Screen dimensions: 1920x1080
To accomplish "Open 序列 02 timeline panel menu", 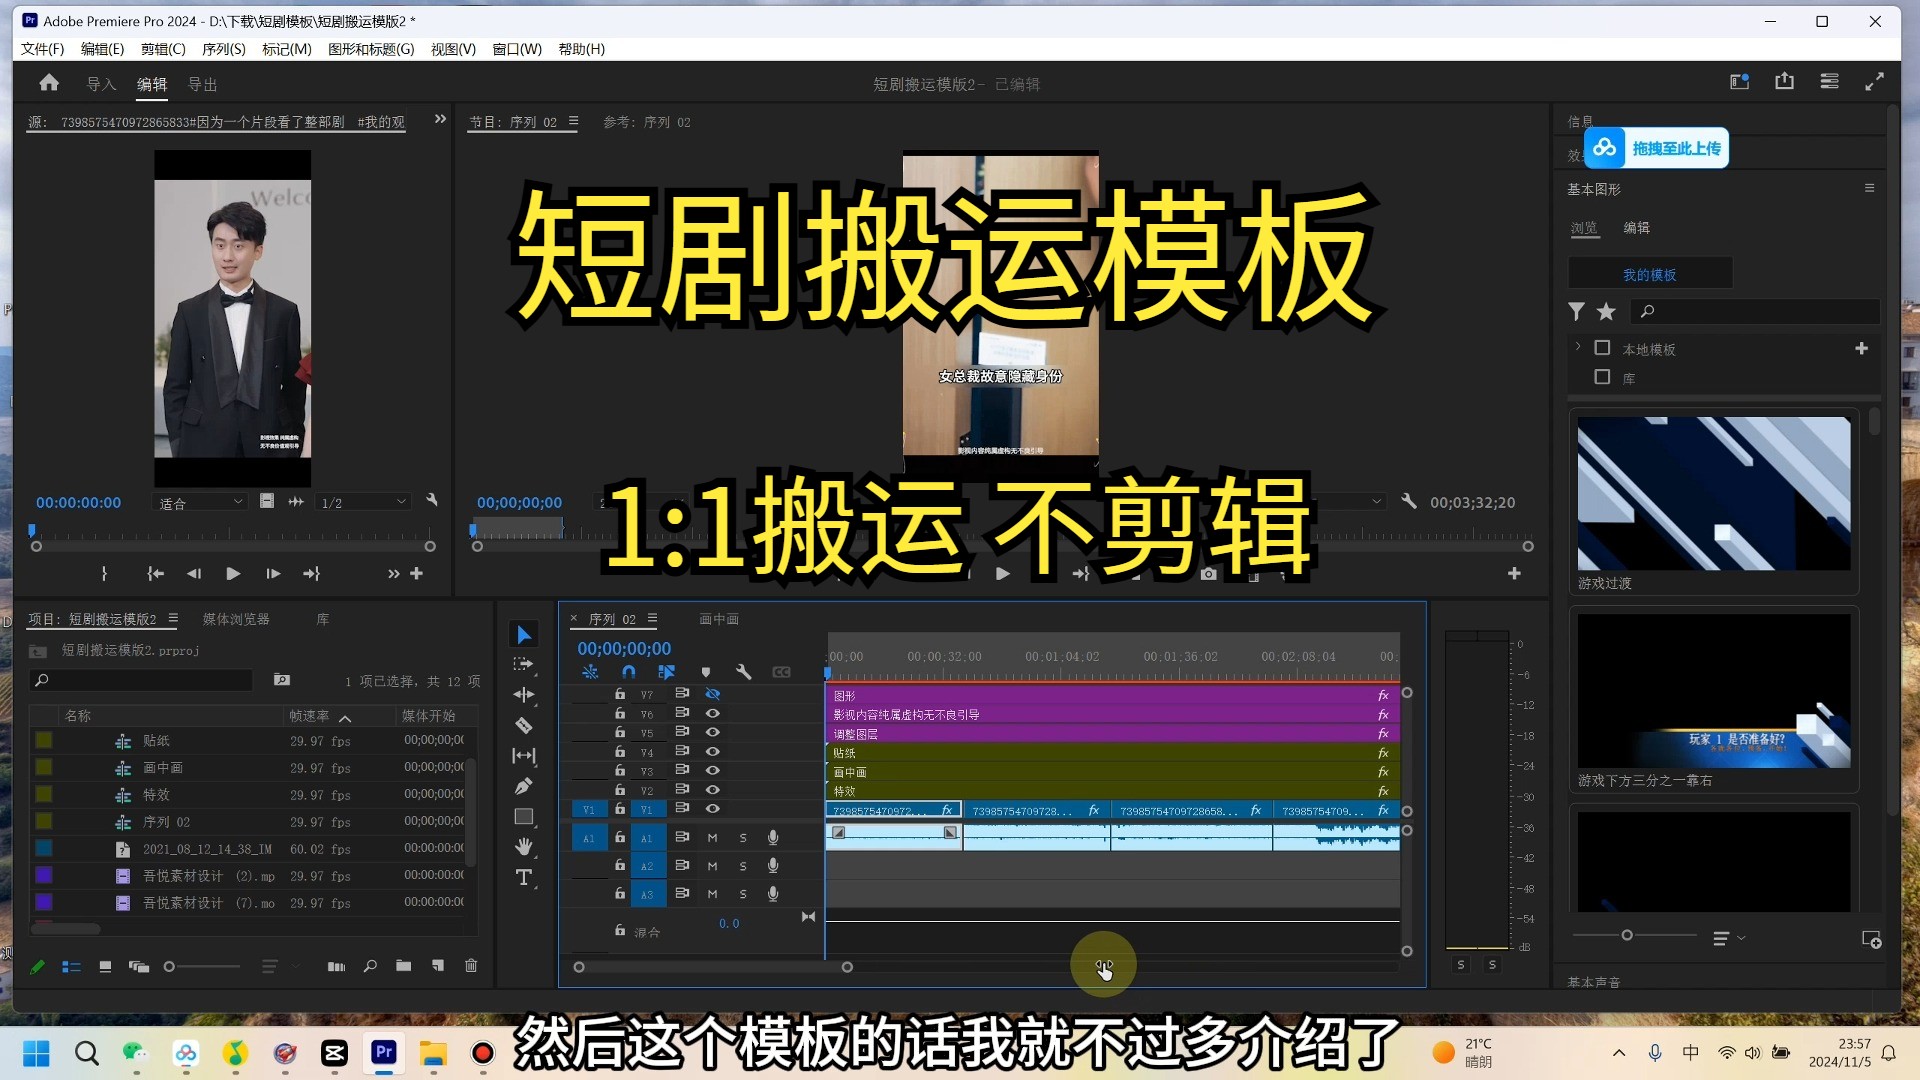I will point(652,619).
